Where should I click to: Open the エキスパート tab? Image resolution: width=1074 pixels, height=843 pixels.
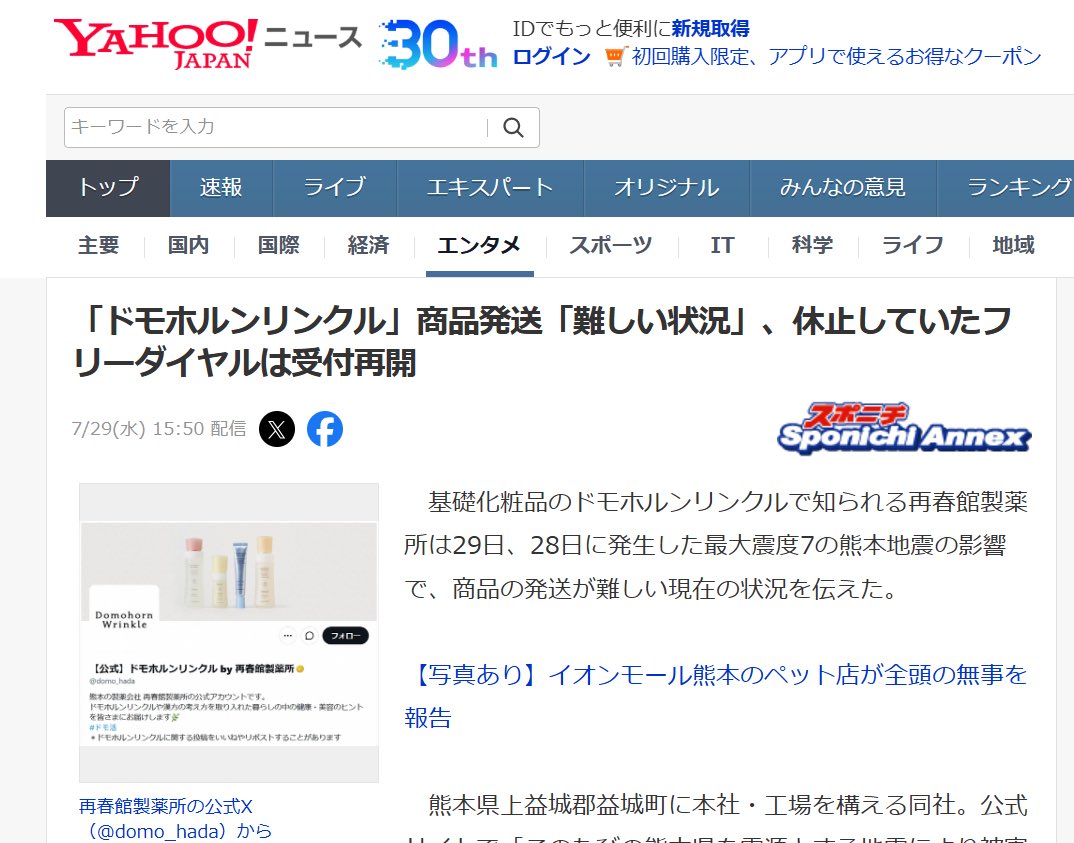click(x=490, y=188)
